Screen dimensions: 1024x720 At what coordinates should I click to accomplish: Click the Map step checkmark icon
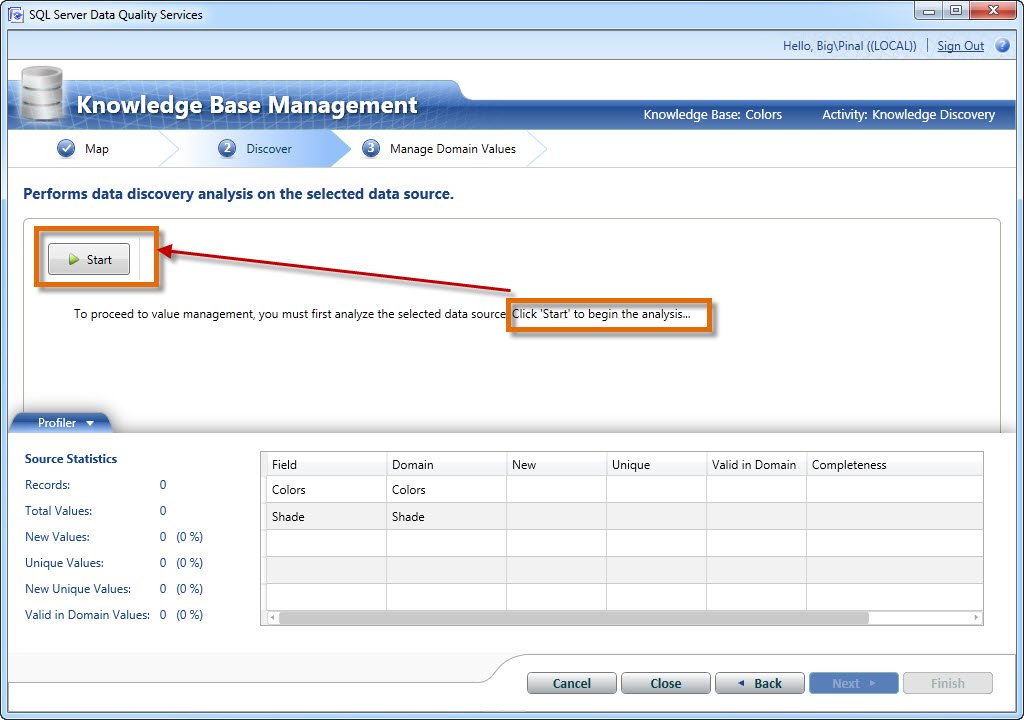[66, 148]
